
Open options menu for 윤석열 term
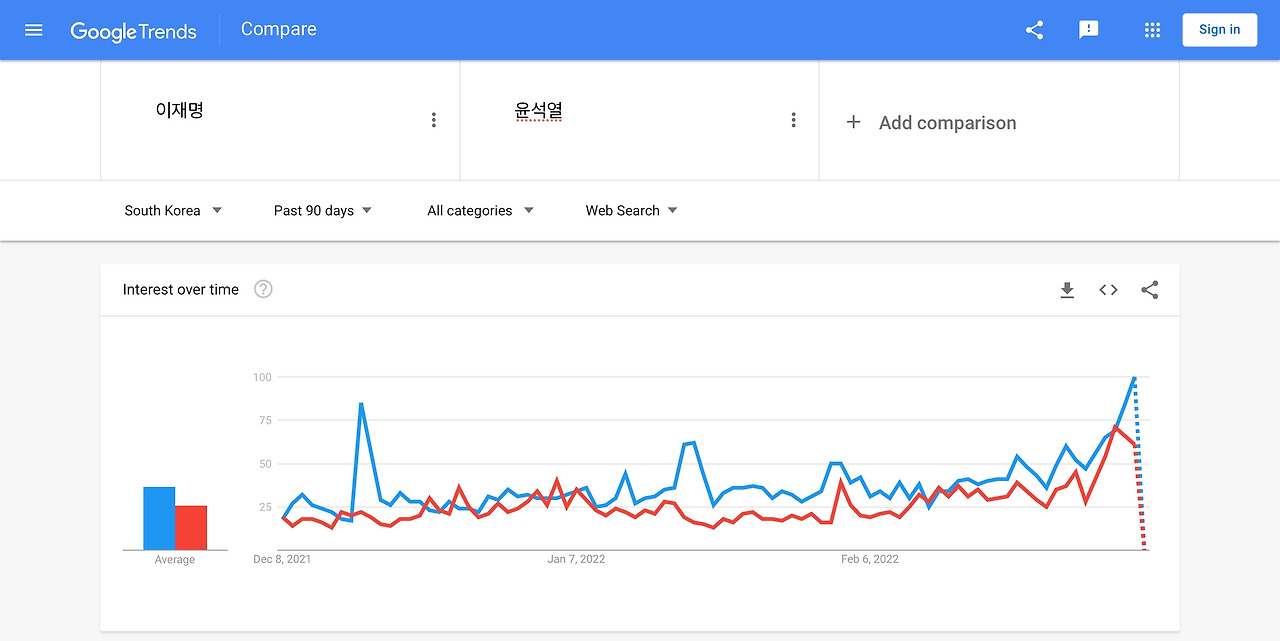[x=794, y=120]
